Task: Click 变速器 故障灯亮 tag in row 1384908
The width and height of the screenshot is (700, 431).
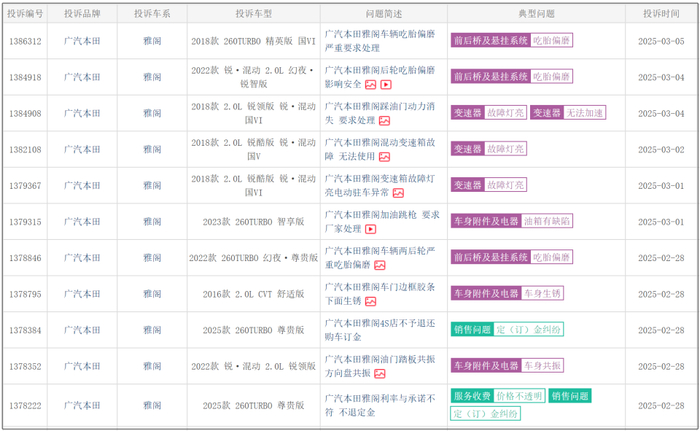Action: click(489, 113)
